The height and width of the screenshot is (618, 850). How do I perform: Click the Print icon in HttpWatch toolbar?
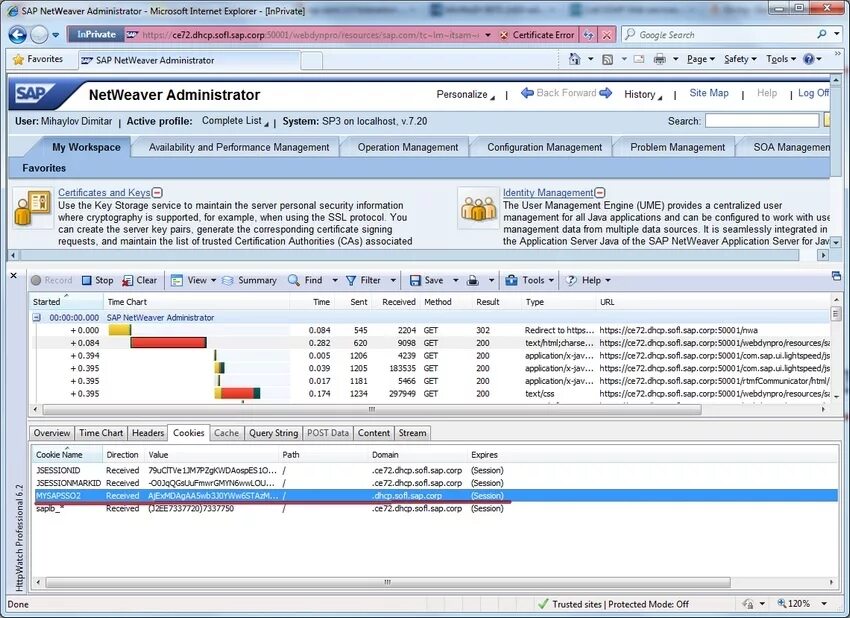[472, 280]
